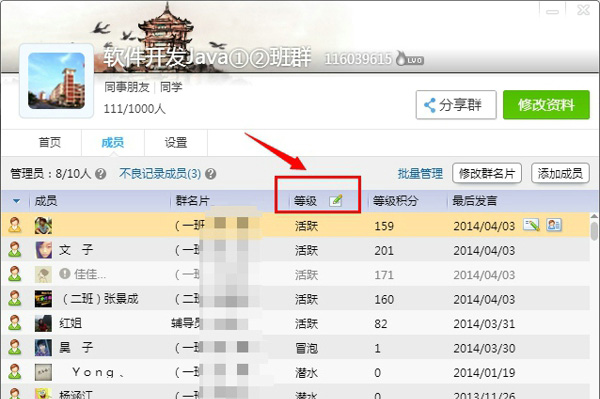Click the avatar of member 昊子
The height and width of the screenshot is (399, 600).
click(43, 348)
